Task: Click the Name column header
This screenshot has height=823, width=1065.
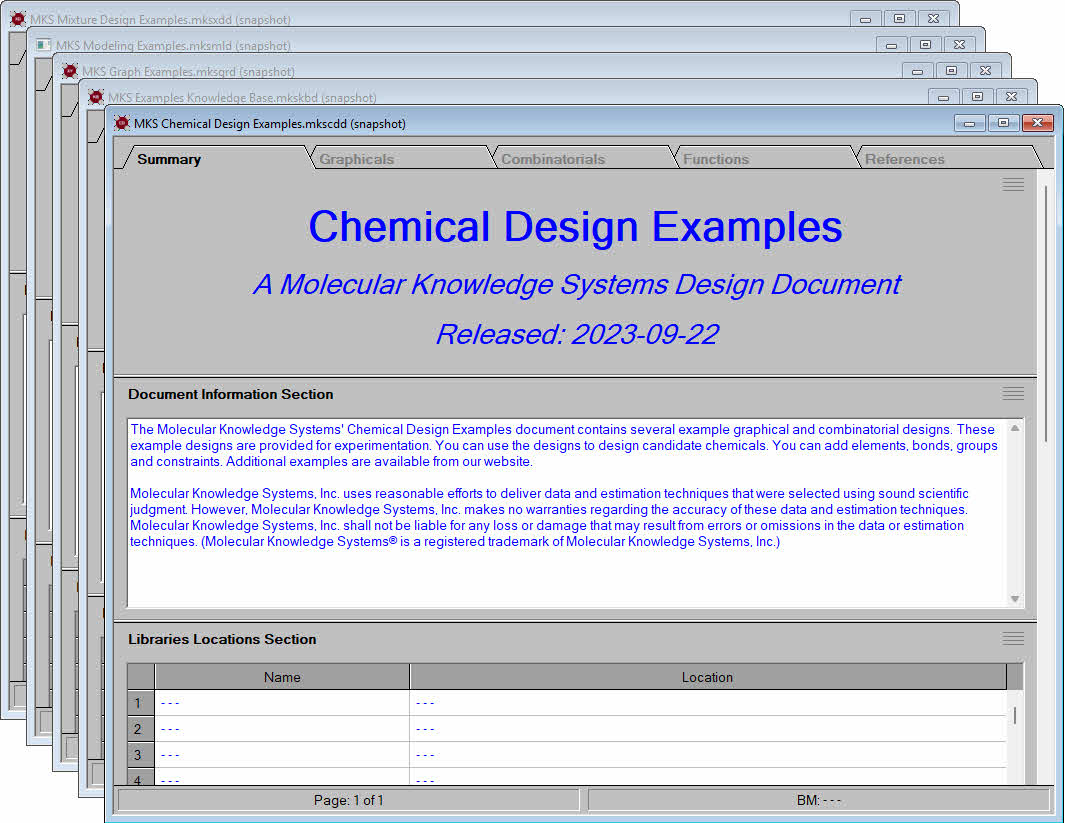Action: [282, 677]
